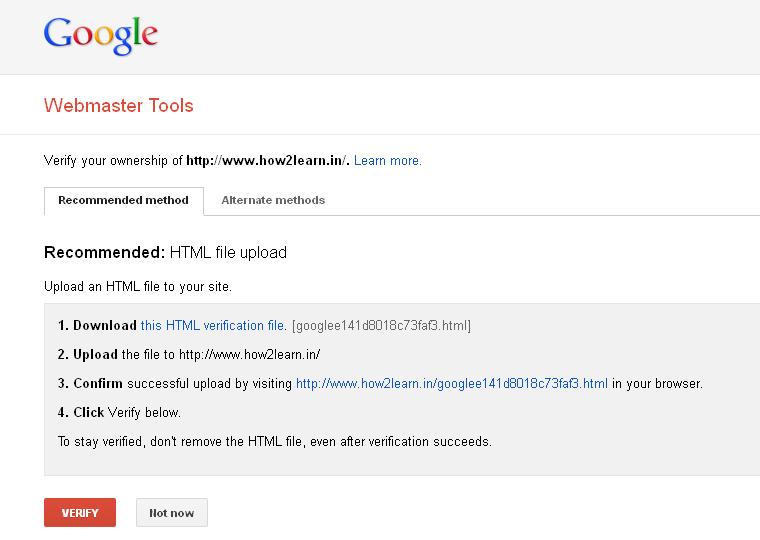Click the bold Upload word in step 2

click(x=95, y=354)
